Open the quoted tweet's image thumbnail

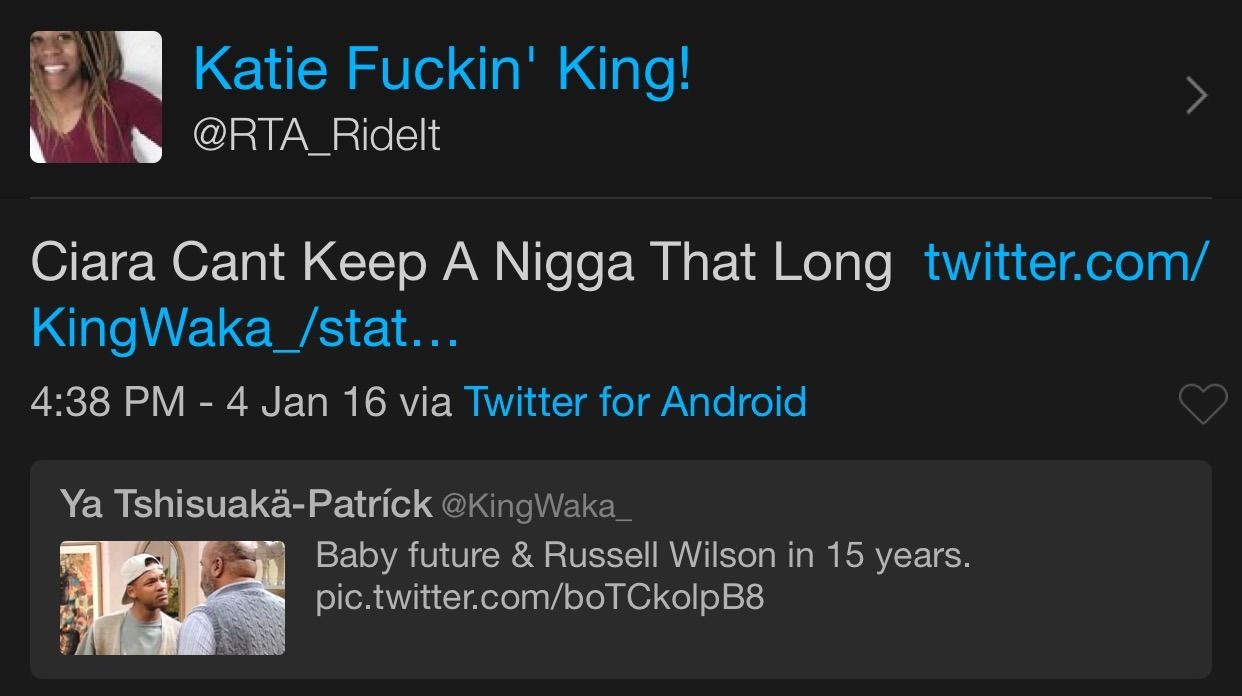[172, 598]
